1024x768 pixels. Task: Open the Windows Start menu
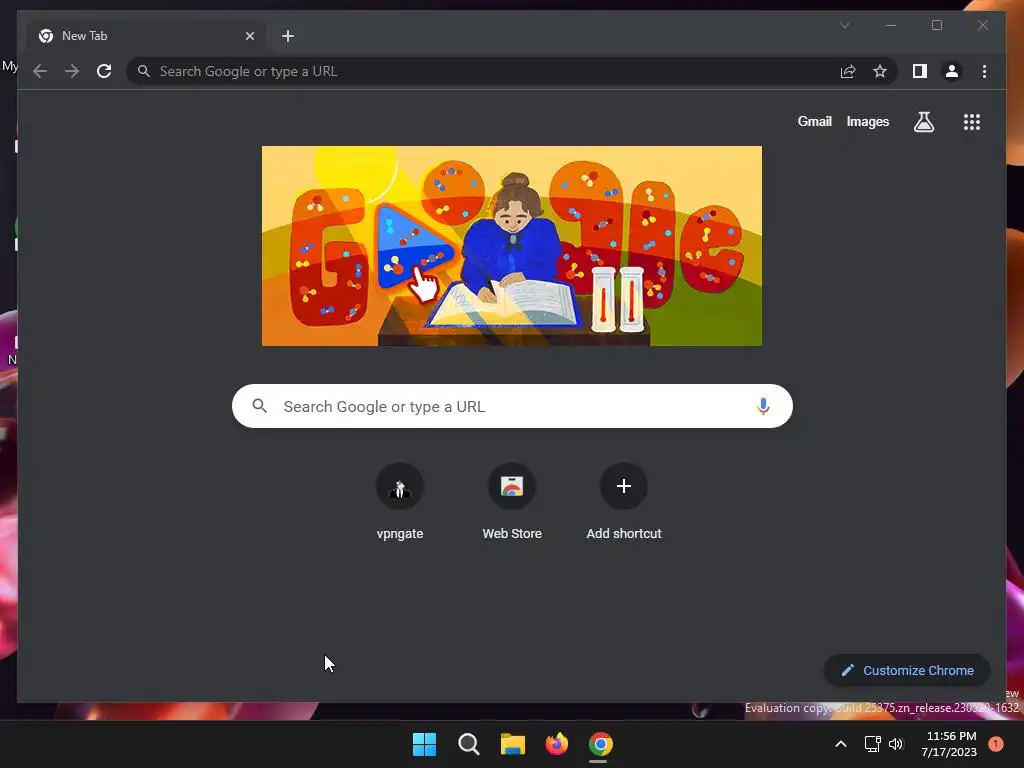[x=424, y=744]
